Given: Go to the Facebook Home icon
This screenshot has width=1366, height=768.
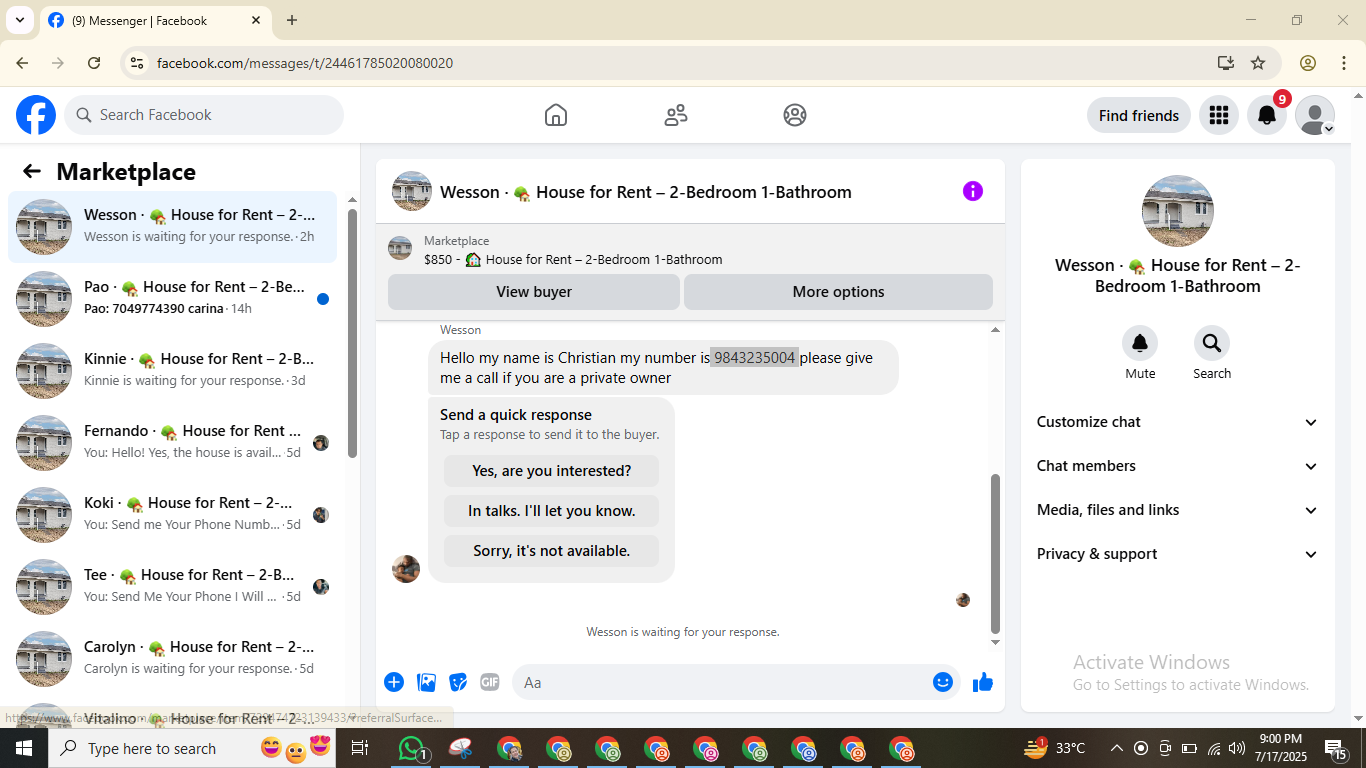Looking at the screenshot, I should click(556, 115).
